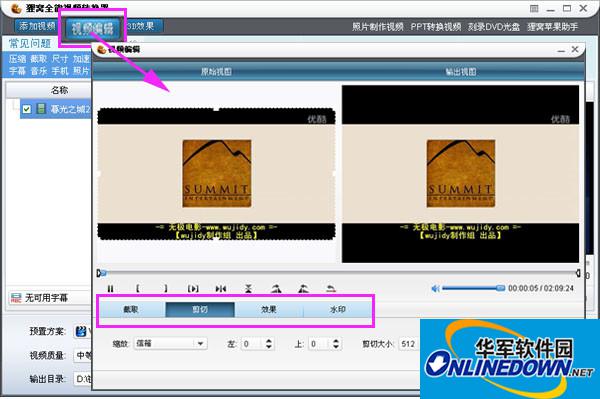
Task: Click the split/center arrows icon
Action: [221, 288]
